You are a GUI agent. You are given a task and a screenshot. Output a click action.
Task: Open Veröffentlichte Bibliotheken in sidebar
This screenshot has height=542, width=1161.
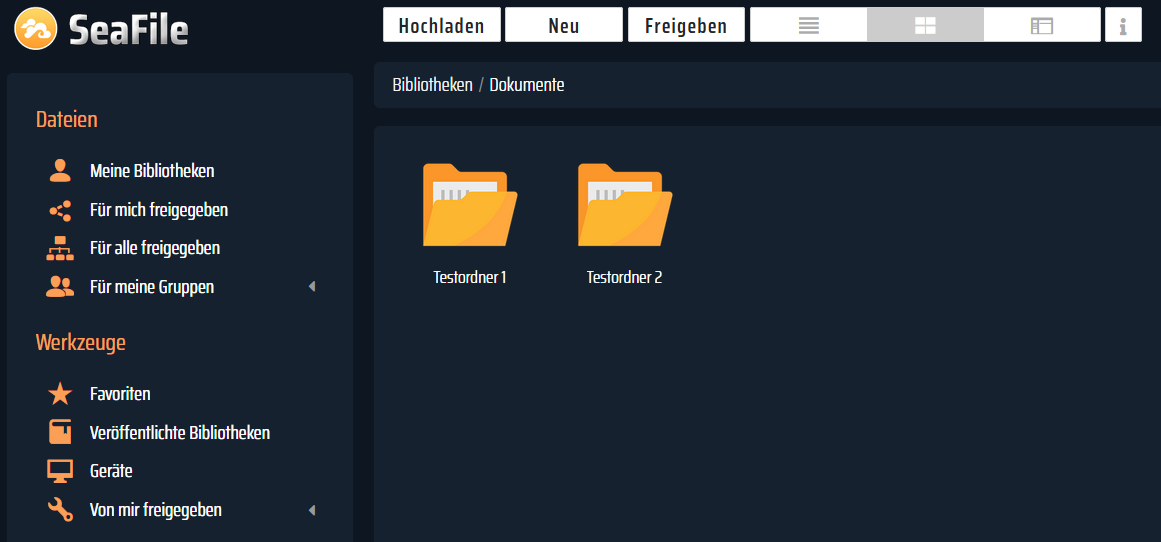(179, 433)
